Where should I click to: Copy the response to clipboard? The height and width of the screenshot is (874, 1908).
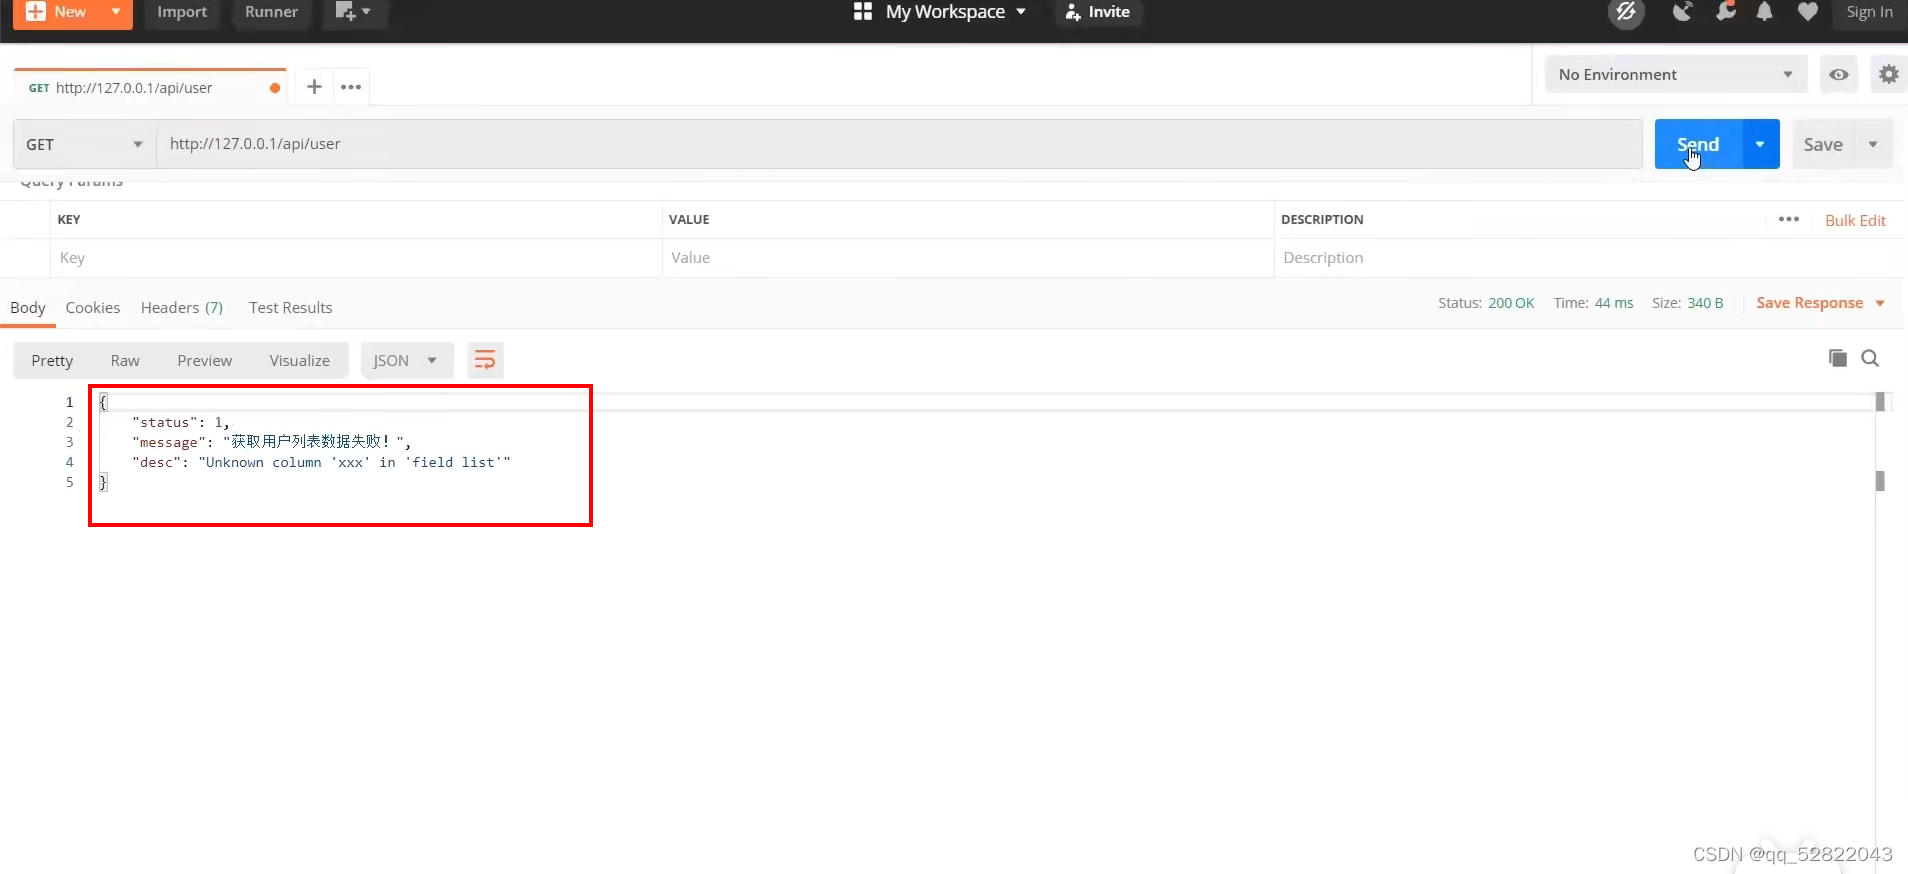1837,358
